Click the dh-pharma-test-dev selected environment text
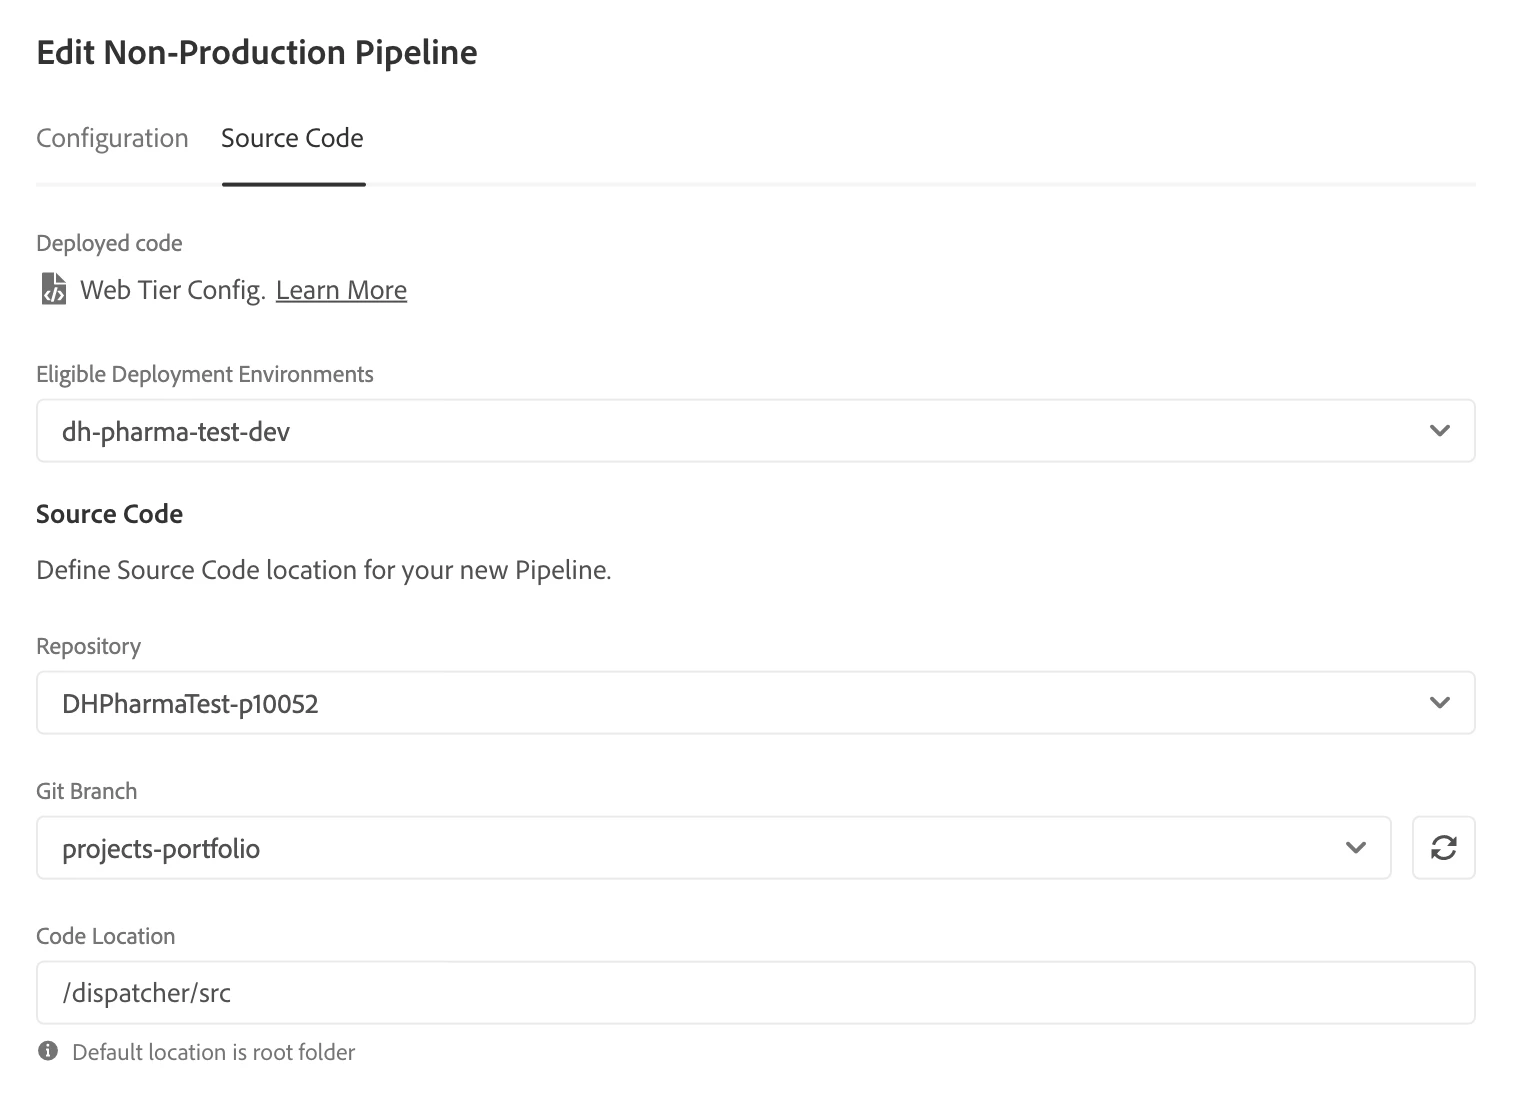 click(x=176, y=432)
